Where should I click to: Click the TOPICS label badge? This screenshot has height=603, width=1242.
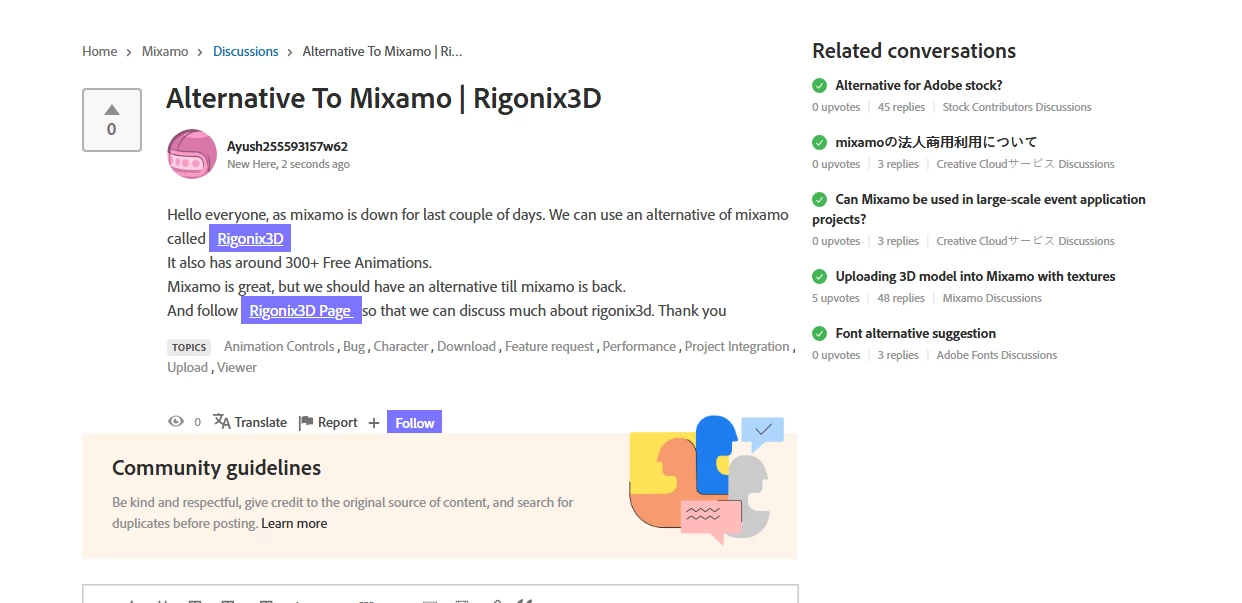tap(189, 348)
